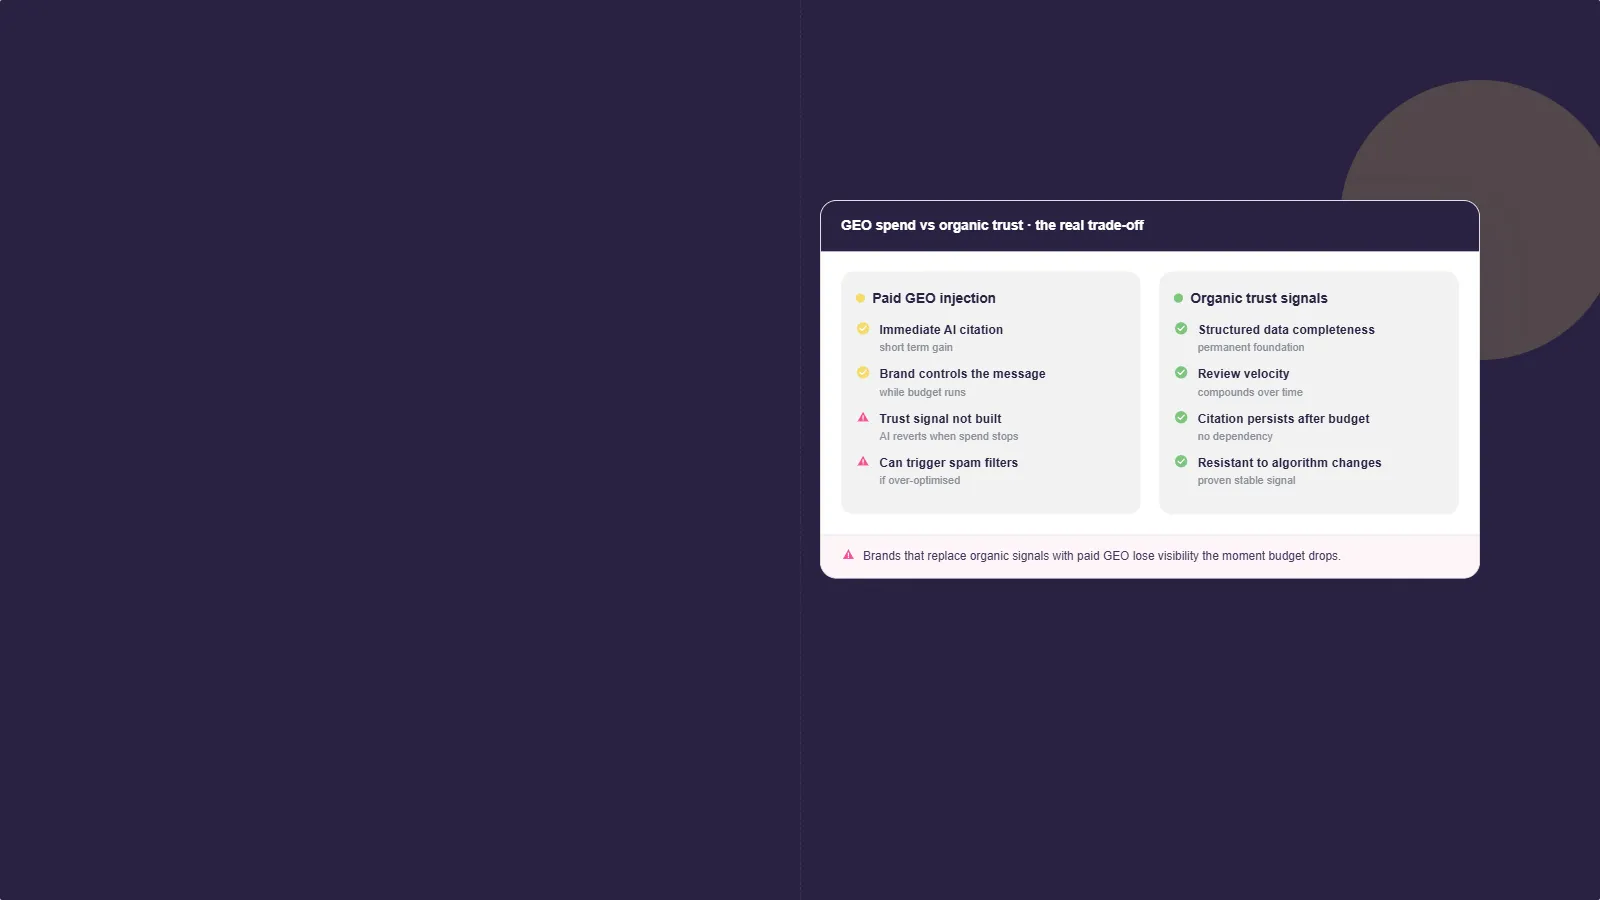Click the yellow check icon for Brand controls the message
Viewport: 1600px width, 900px height.
863,373
